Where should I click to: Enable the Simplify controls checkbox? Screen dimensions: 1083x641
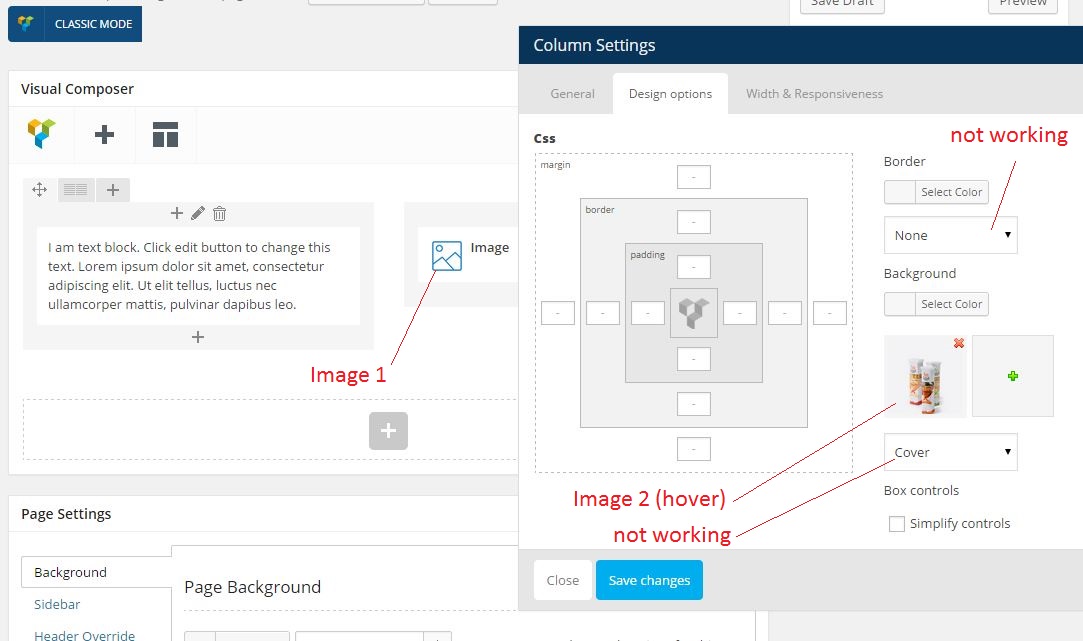pyautogui.click(x=897, y=524)
